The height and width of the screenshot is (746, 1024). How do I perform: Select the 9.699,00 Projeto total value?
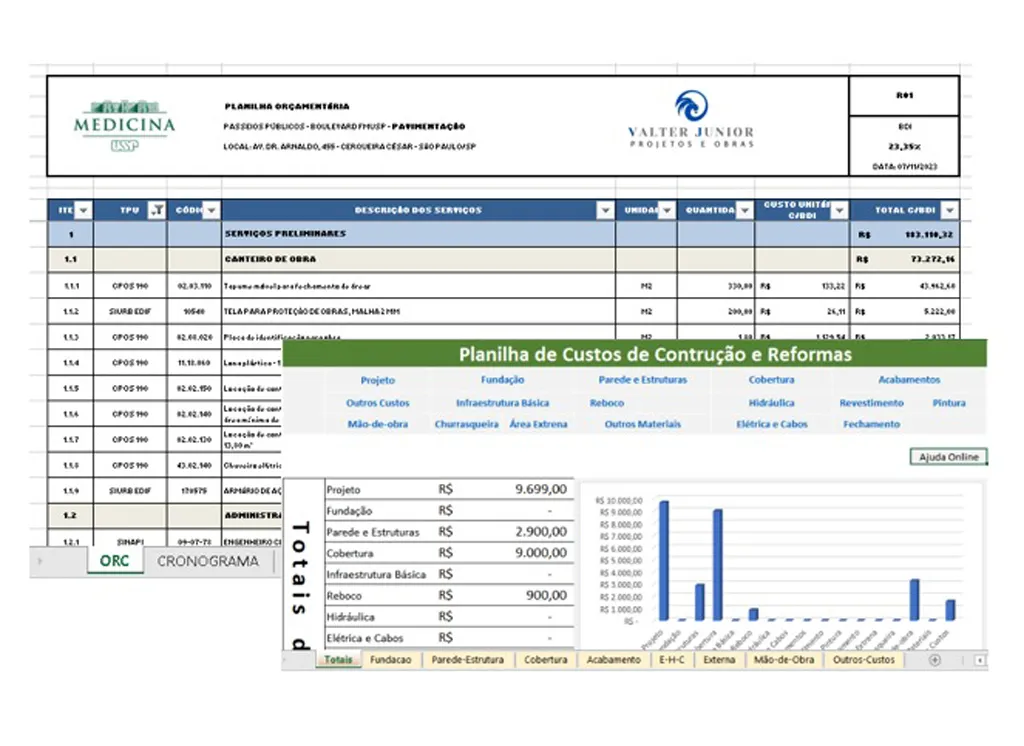541,489
